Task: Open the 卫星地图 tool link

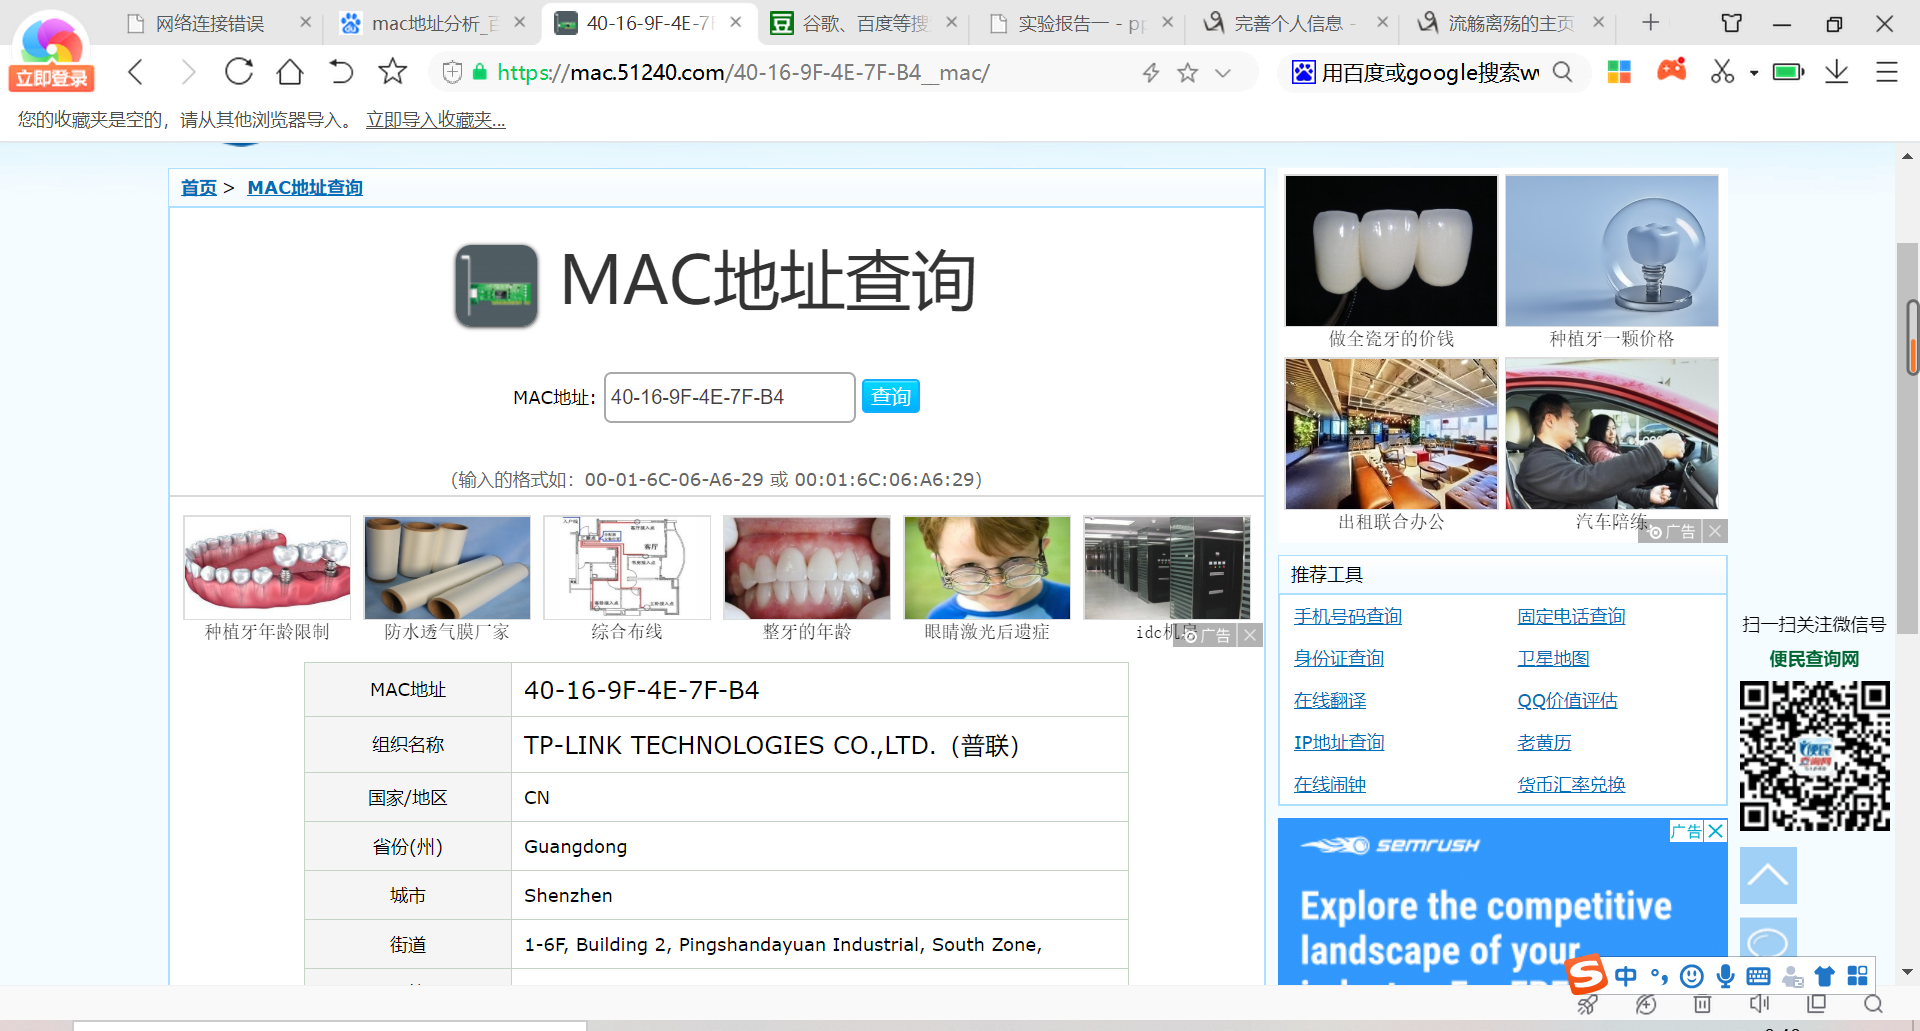Action: [x=1553, y=658]
